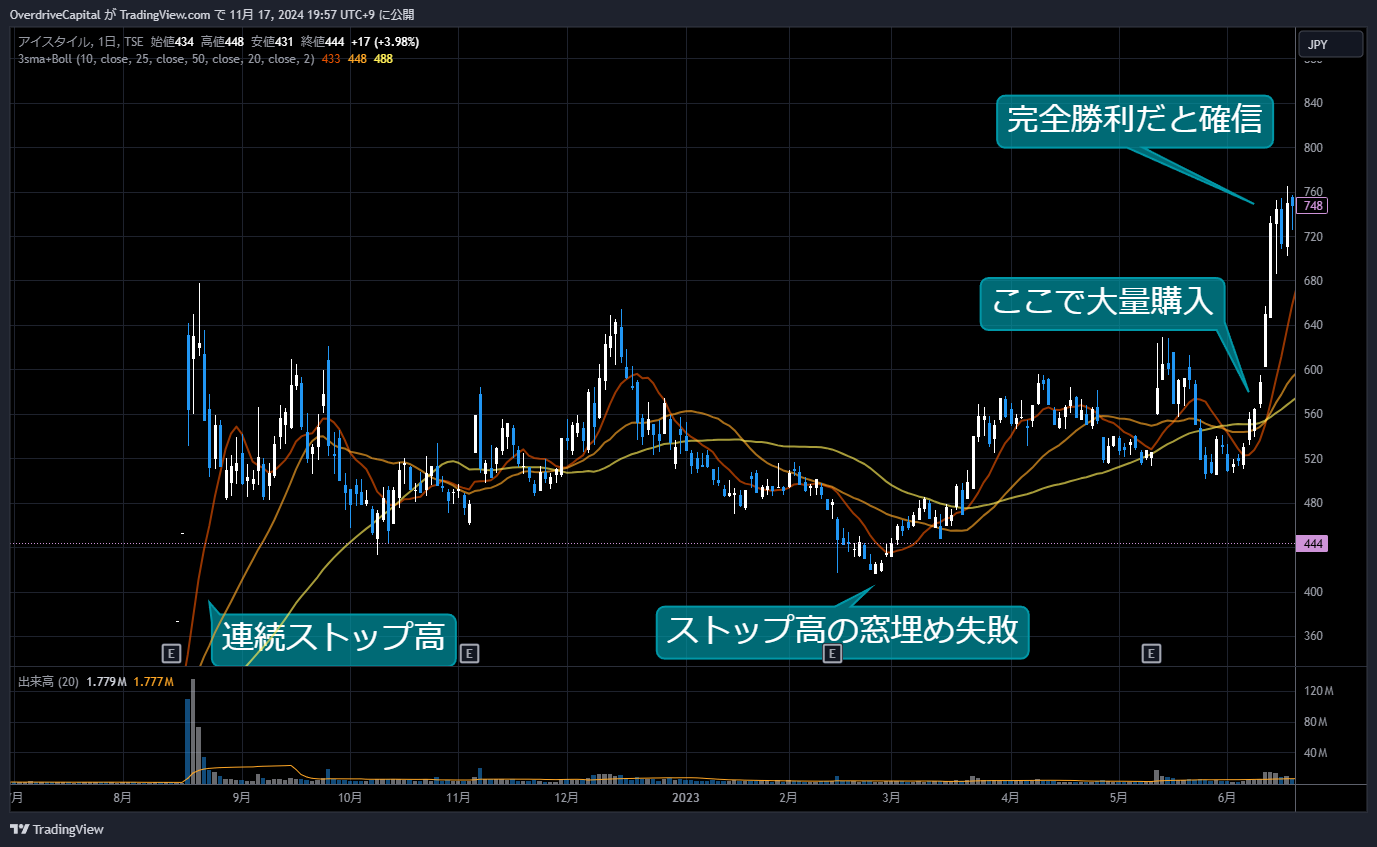Click the 748 price label on the axis
This screenshot has width=1377, height=847.
(1314, 206)
